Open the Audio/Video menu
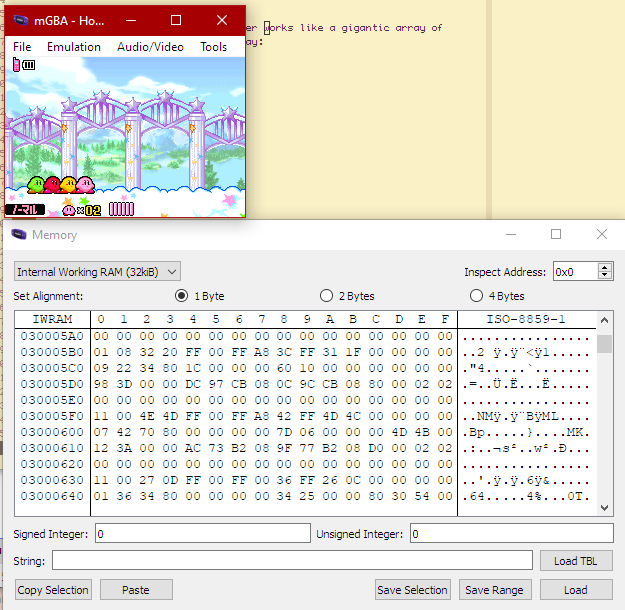The image size is (625, 610). pos(152,47)
